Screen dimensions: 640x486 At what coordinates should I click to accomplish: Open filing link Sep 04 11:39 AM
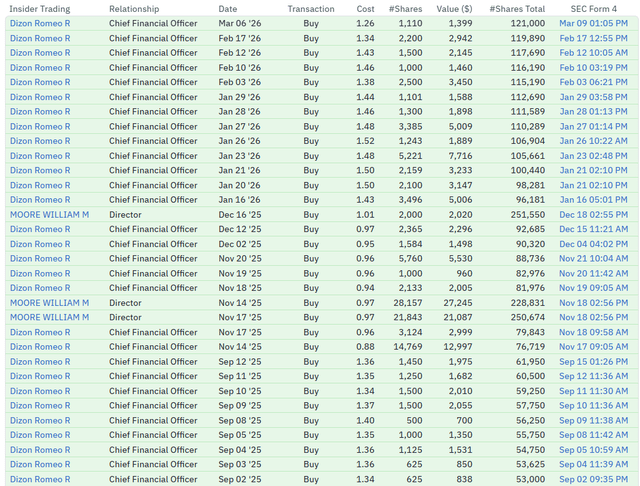tap(593, 464)
